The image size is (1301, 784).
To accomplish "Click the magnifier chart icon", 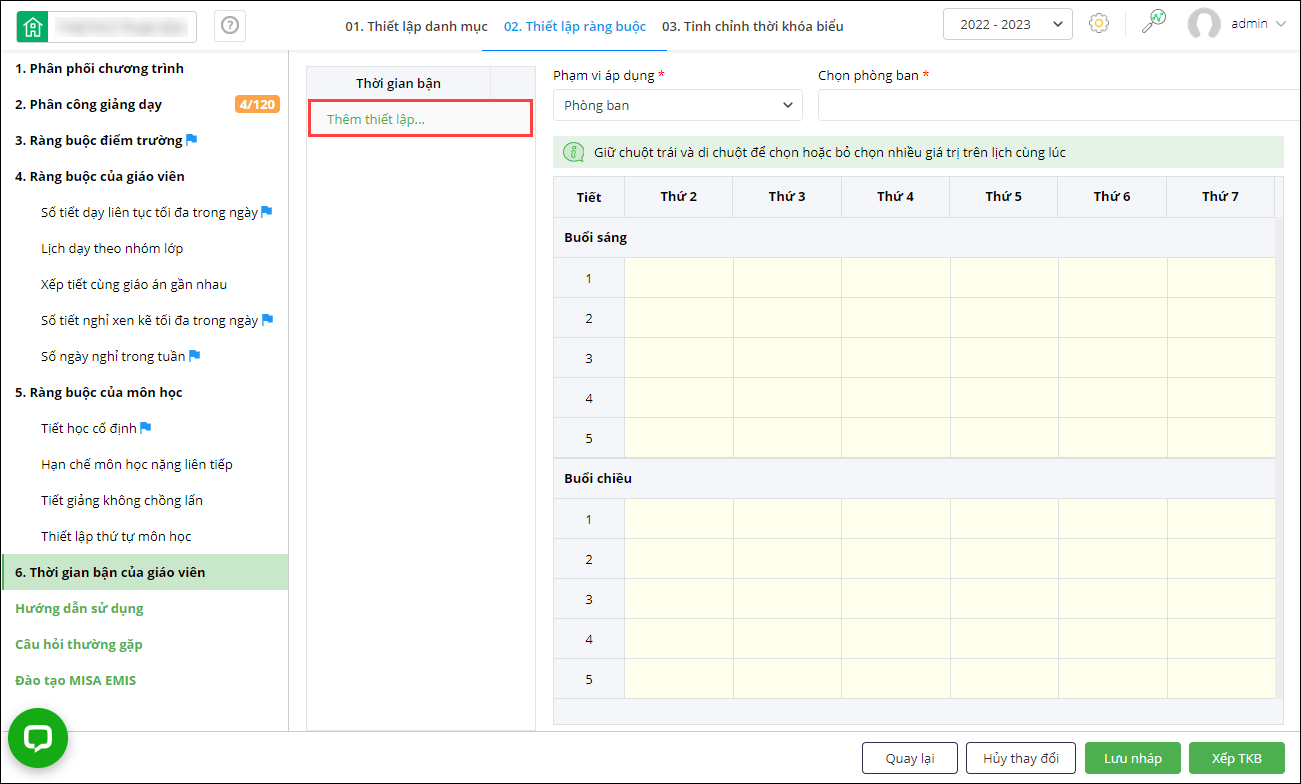I will click(x=1154, y=23).
